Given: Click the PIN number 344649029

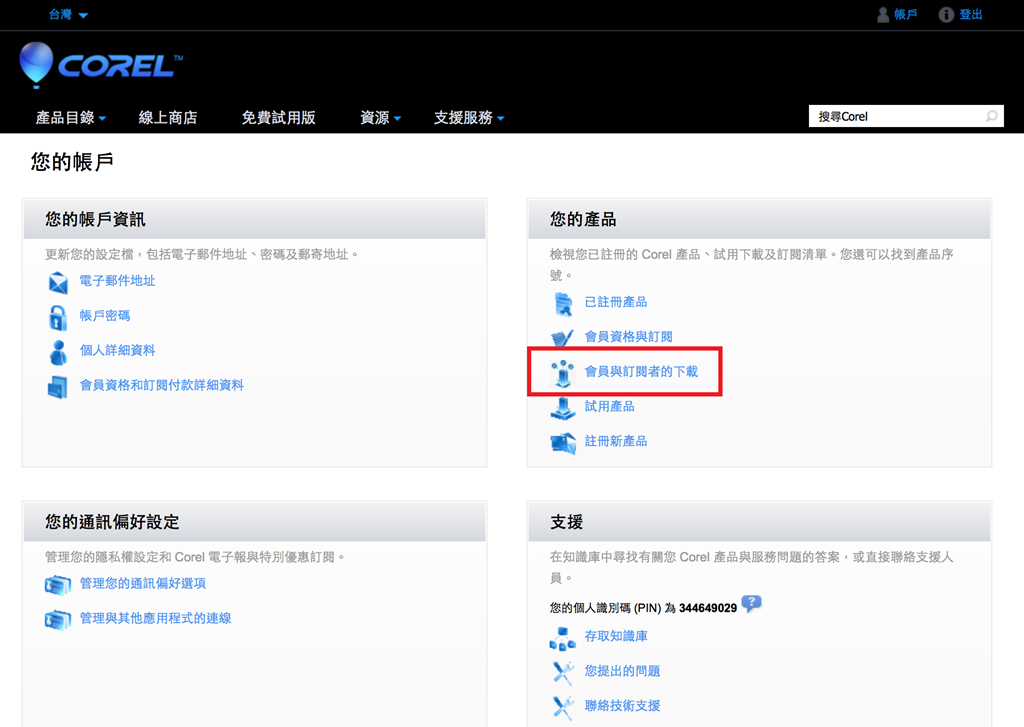Looking at the screenshot, I should [x=708, y=608].
